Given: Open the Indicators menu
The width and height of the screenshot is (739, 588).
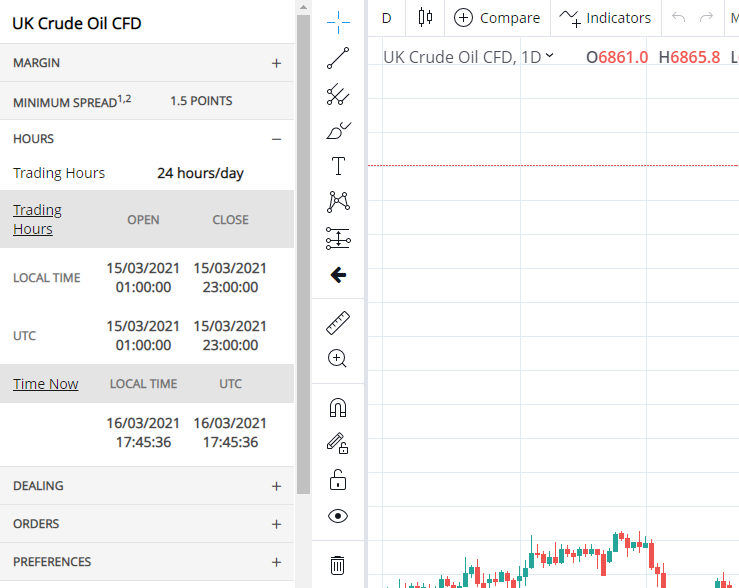Looking at the screenshot, I should pyautogui.click(x=605, y=18).
